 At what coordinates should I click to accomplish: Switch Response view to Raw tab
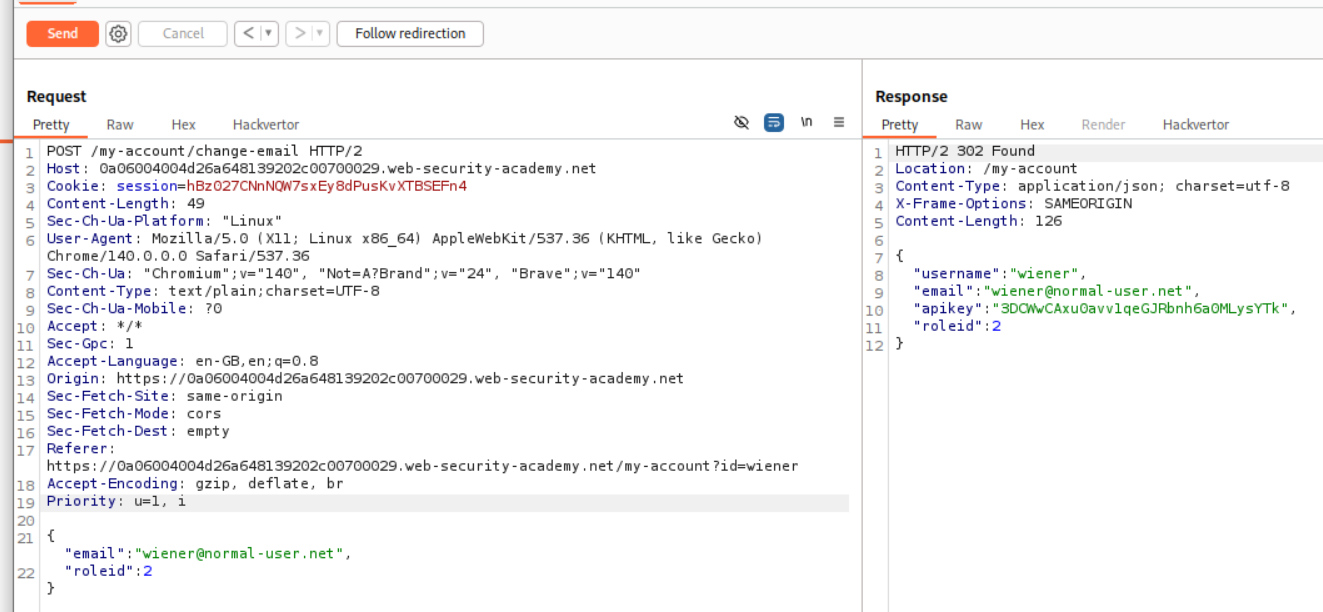pyautogui.click(x=968, y=125)
